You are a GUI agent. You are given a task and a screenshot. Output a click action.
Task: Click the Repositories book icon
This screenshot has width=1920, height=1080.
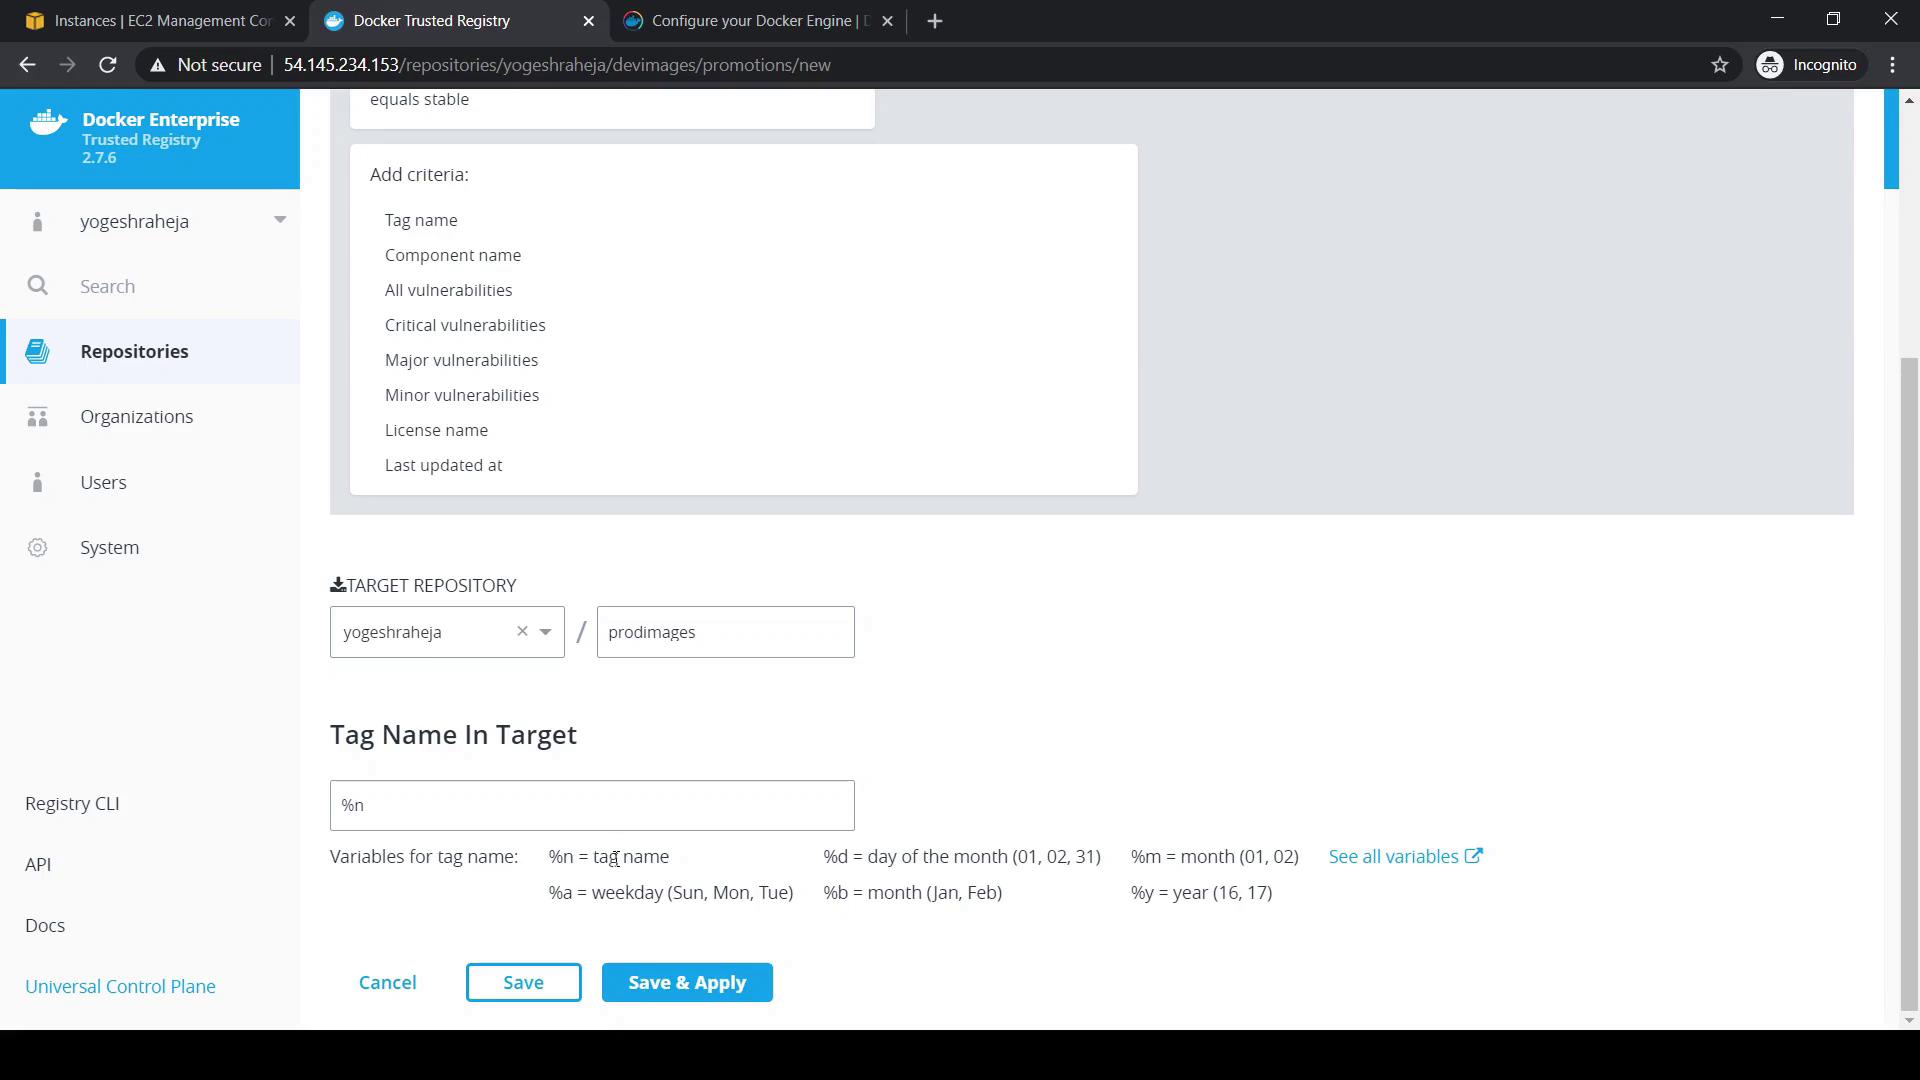pos(37,351)
